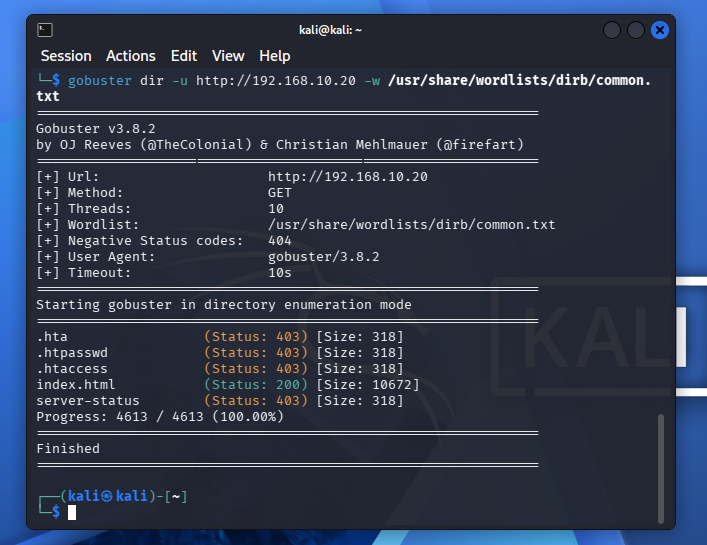Click the Method value 'GET'
The height and width of the screenshot is (545, 707).
[x=280, y=193]
